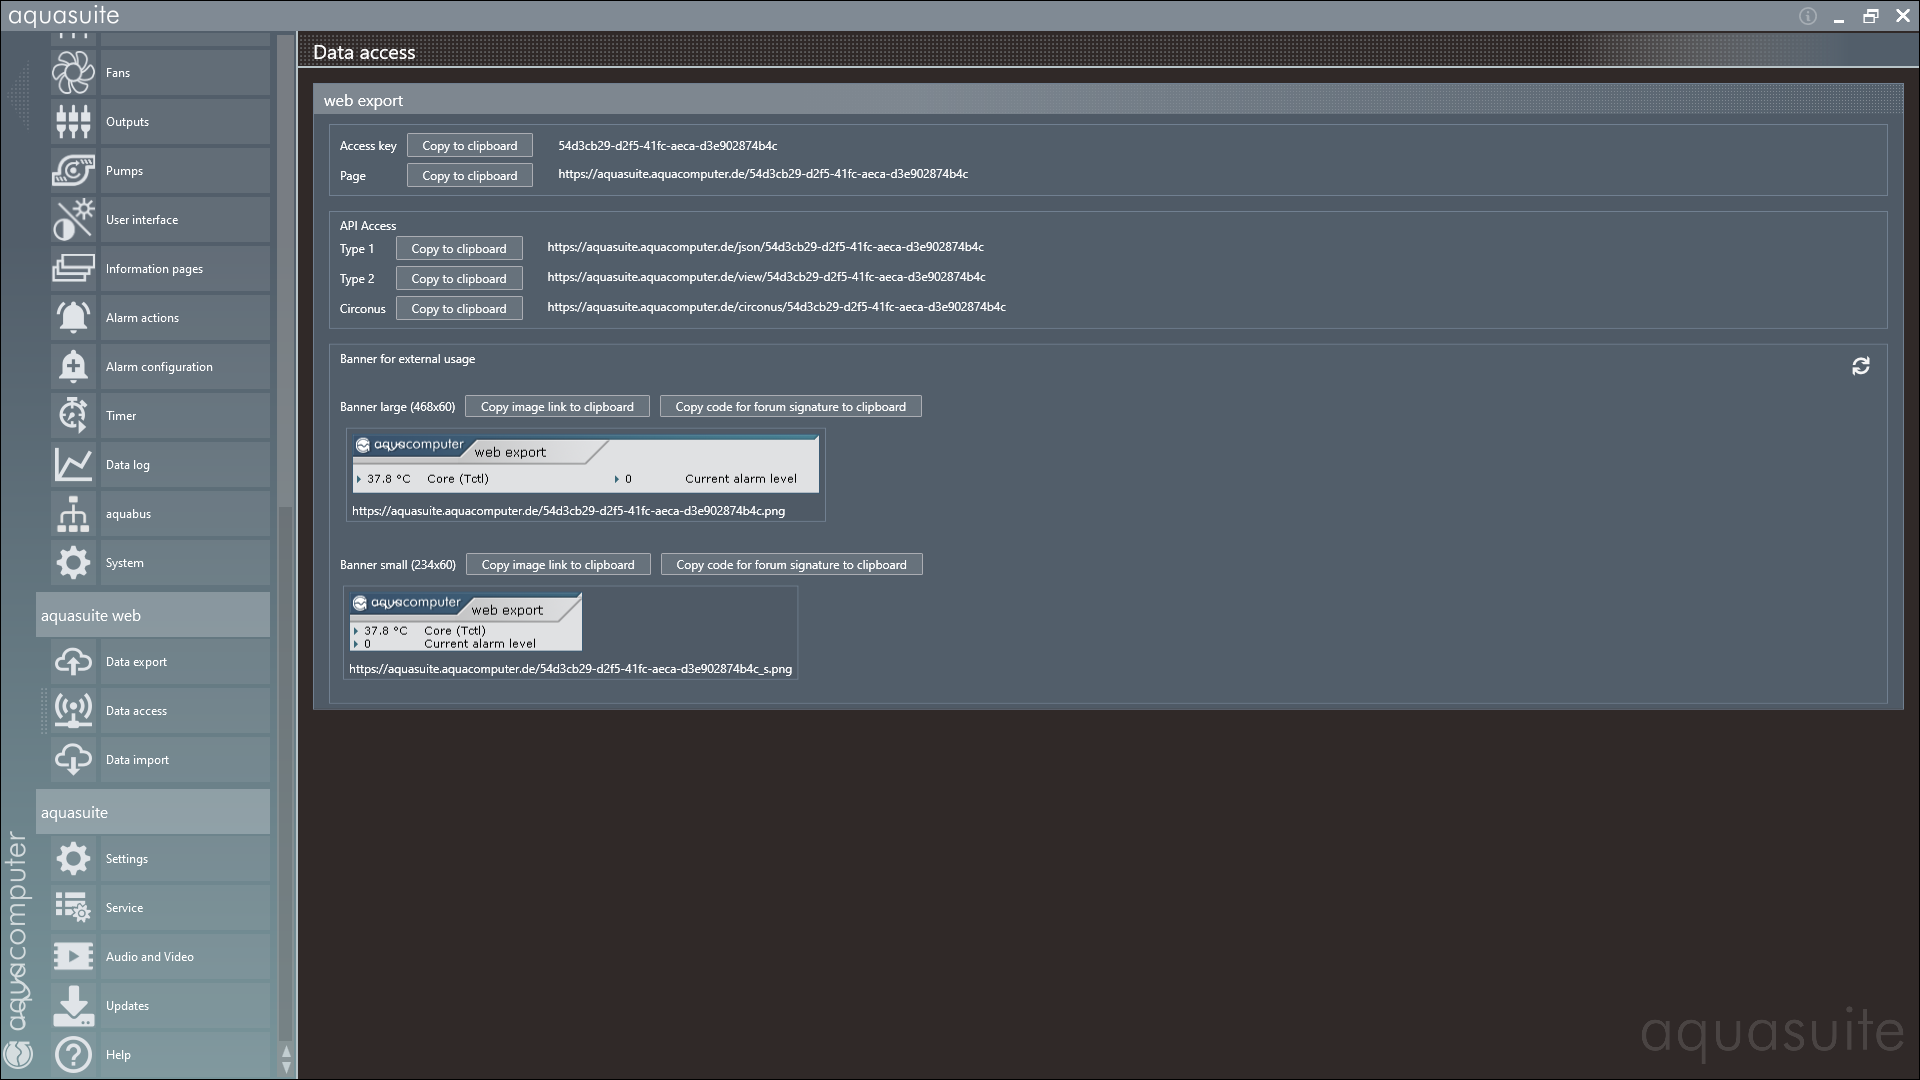Viewport: 1920px width, 1080px height.
Task: Collapse the web export panel header
Action: click(1108, 100)
